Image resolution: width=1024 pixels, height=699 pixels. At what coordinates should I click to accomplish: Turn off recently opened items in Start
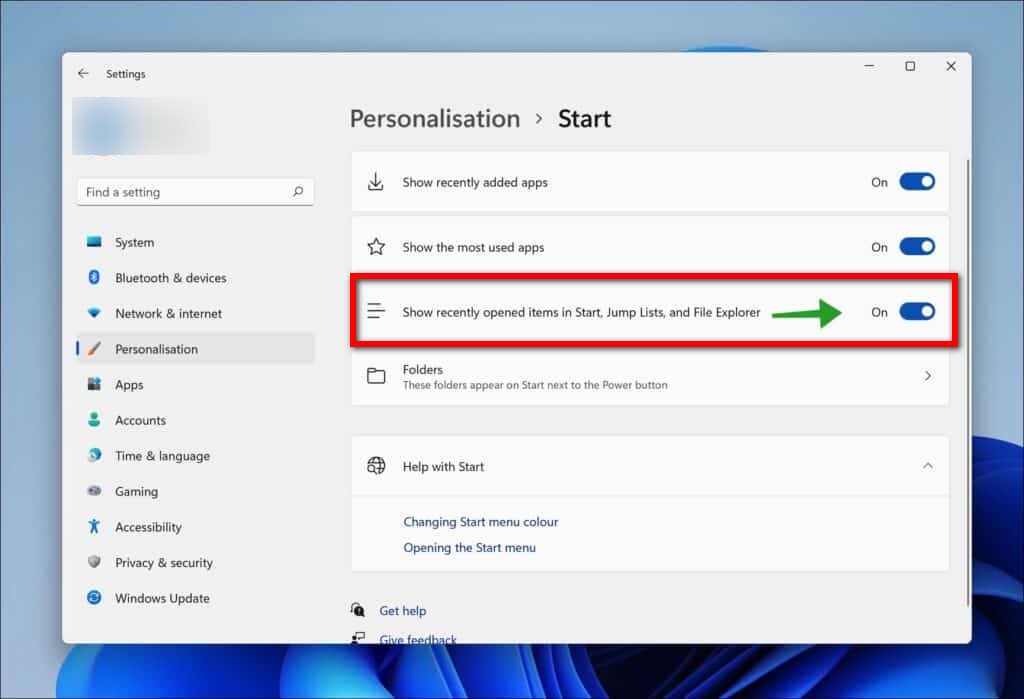(916, 311)
